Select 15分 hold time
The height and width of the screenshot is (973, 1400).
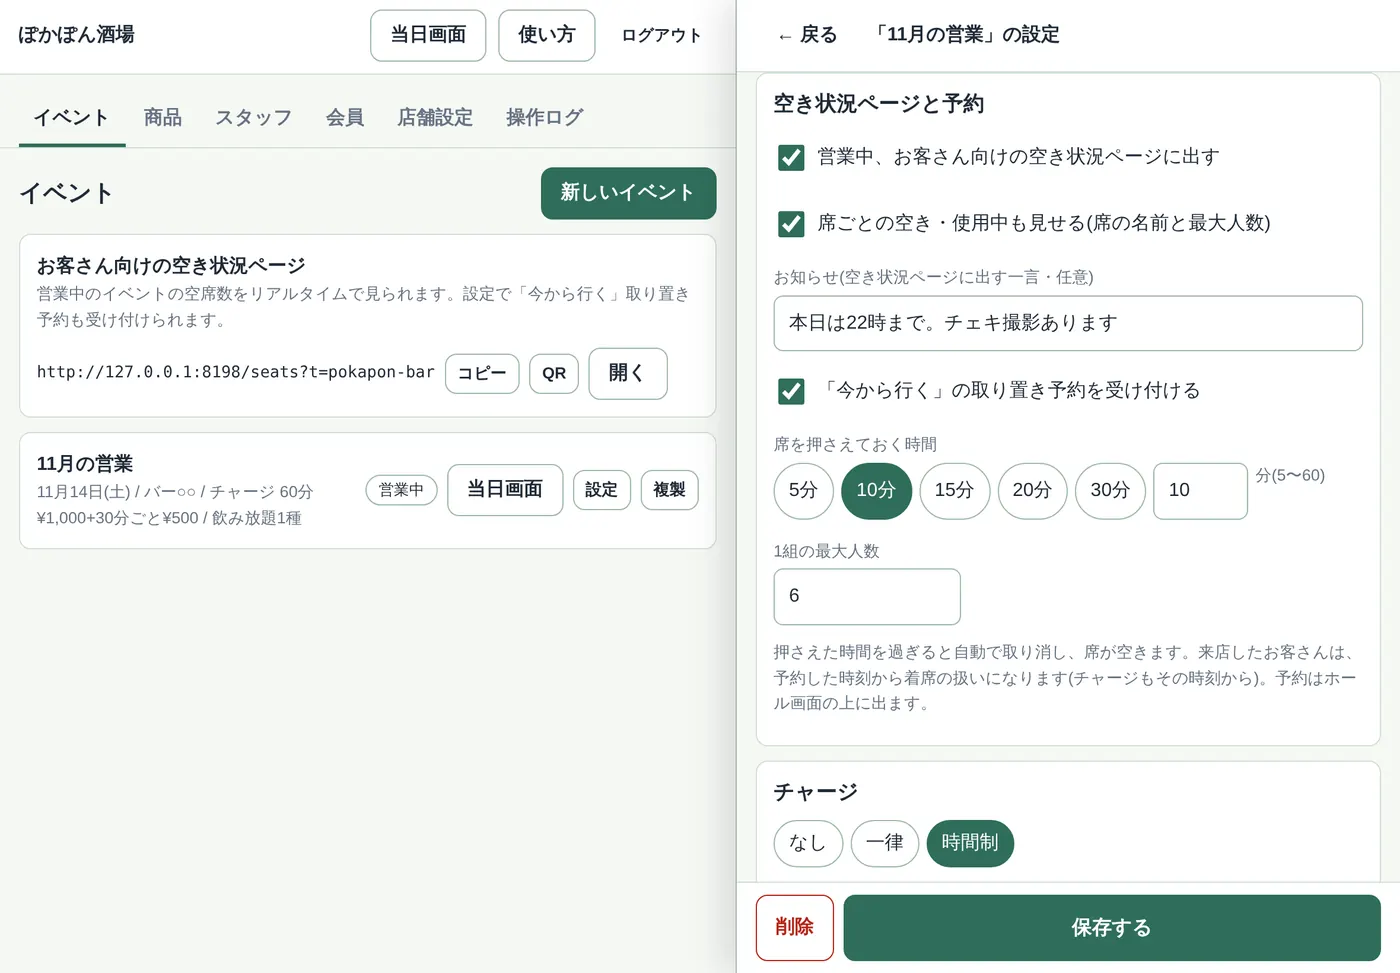click(954, 491)
